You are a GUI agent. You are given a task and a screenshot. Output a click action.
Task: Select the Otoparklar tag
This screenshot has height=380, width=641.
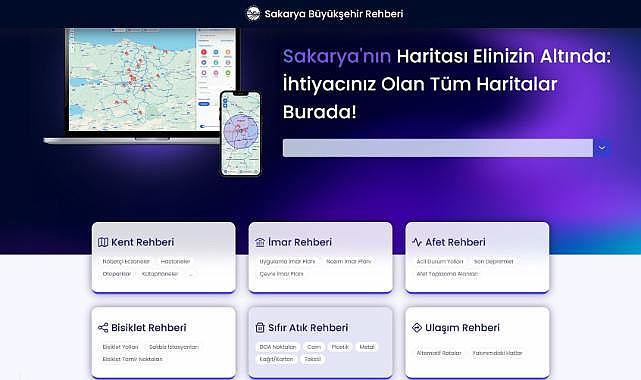(117, 274)
